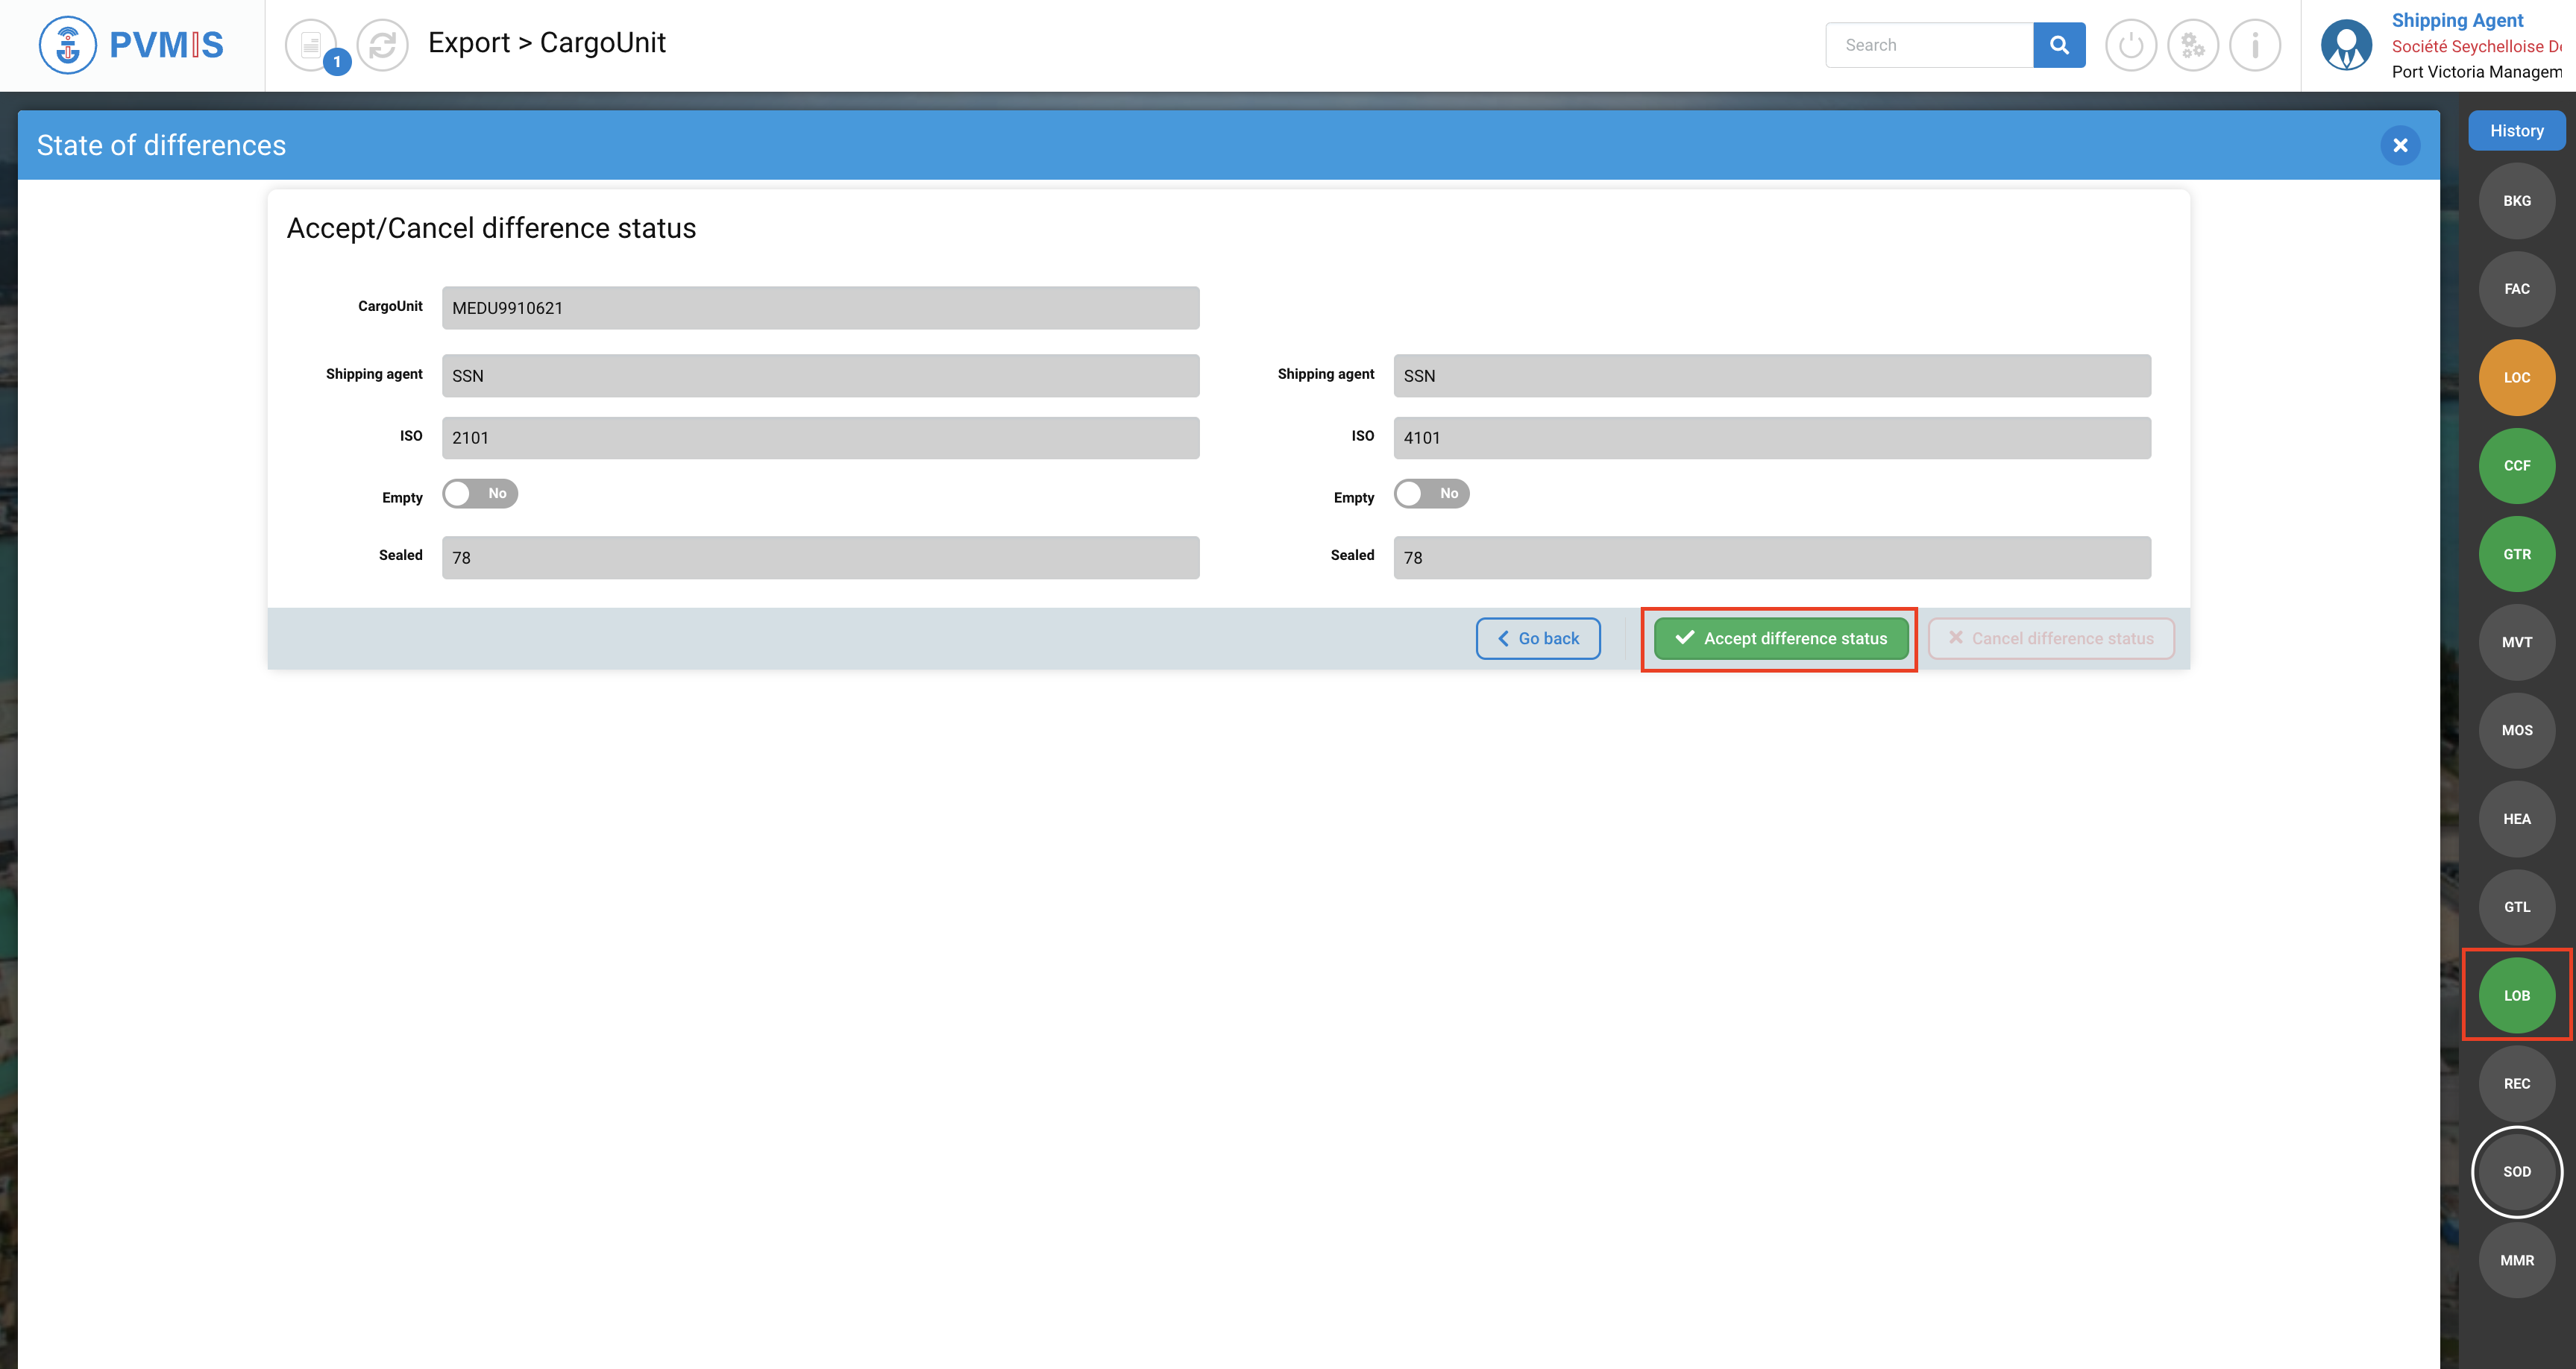Viewport: 2576px width, 1369px height.
Task: Select the orange LOC status circle
Action: [2516, 377]
